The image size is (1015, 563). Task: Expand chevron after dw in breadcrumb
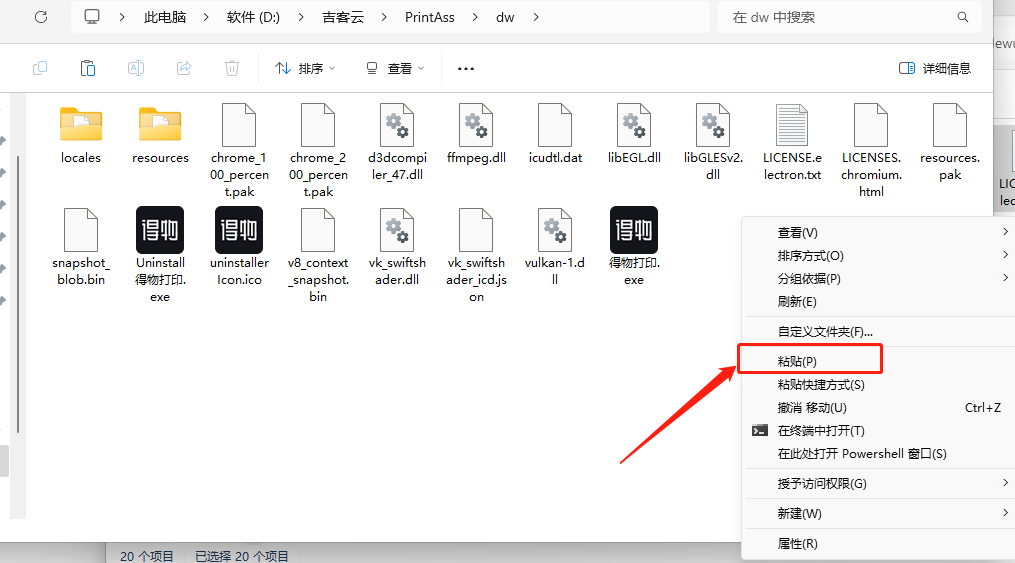pos(536,17)
